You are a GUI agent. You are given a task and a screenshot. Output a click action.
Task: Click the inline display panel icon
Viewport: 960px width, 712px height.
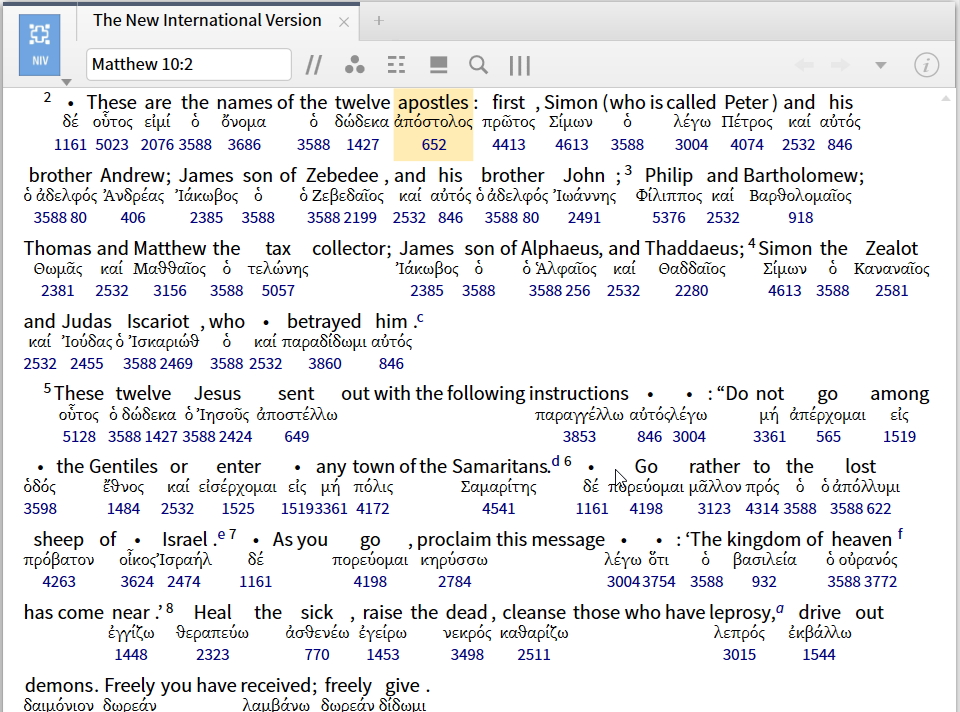pyautogui.click(x=438, y=65)
